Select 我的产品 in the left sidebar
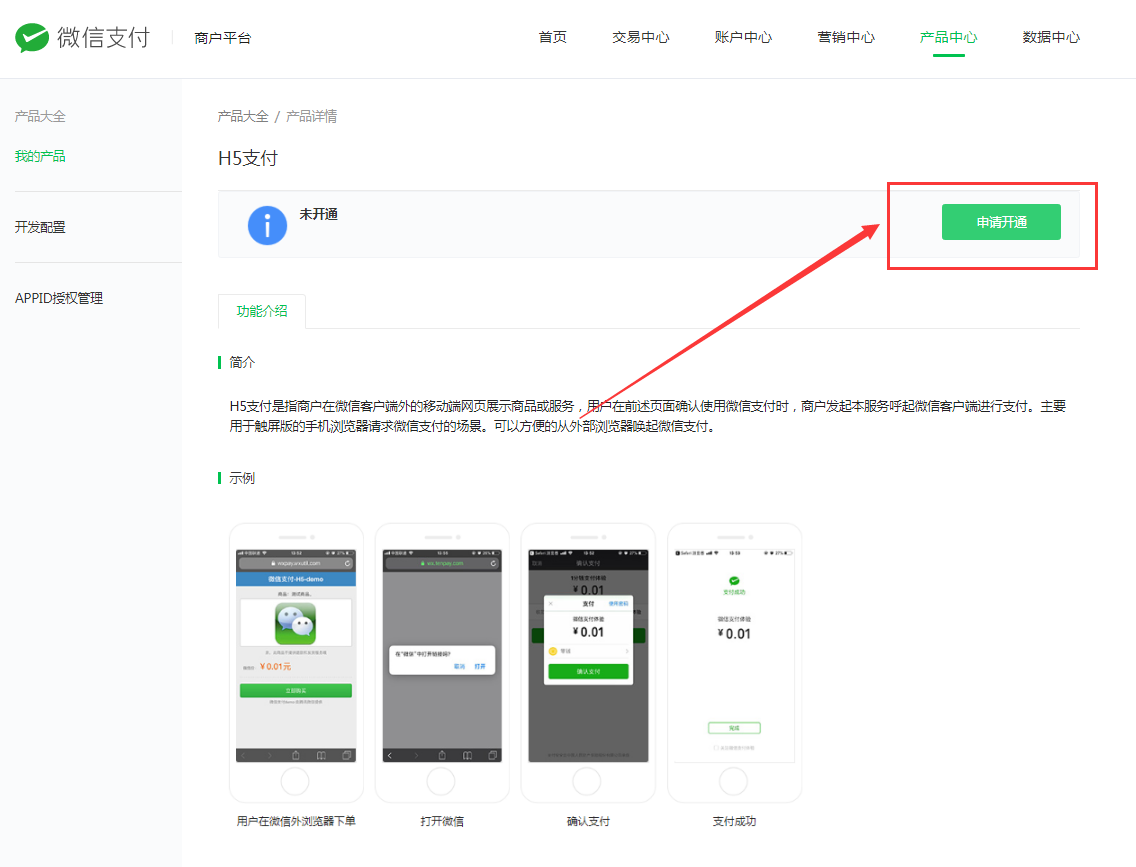Image resolution: width=1136 pixels, height=867 pixels. [40, 156]
